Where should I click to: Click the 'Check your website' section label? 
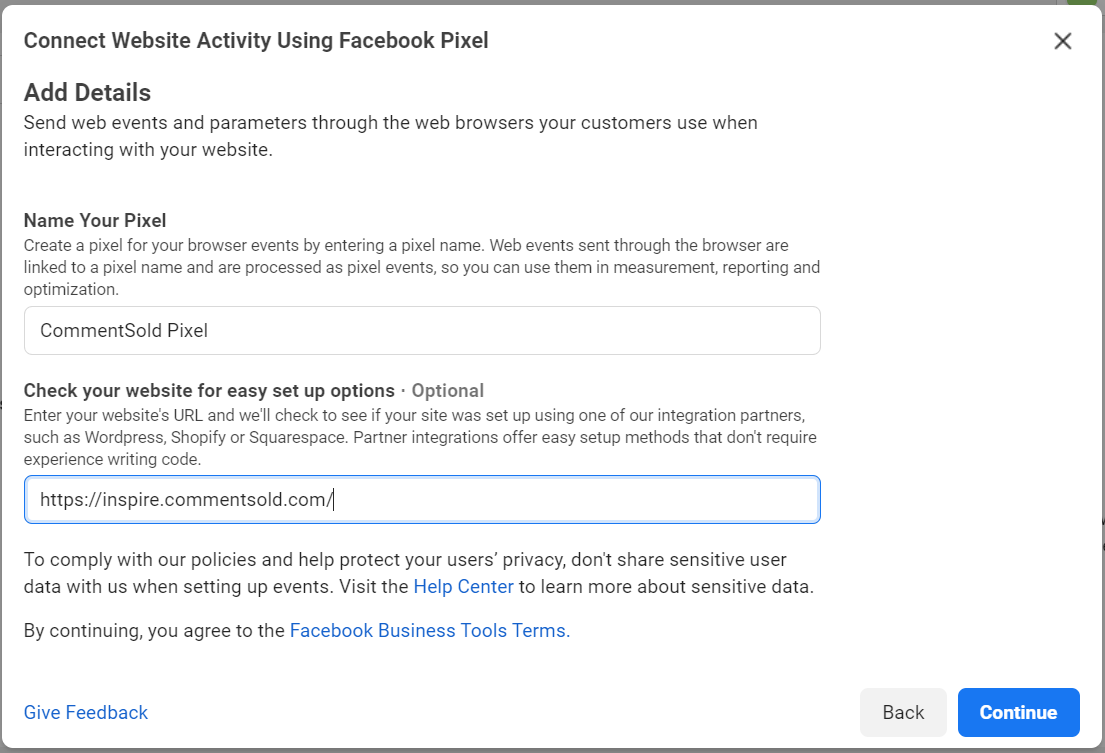tap(209, 390)
